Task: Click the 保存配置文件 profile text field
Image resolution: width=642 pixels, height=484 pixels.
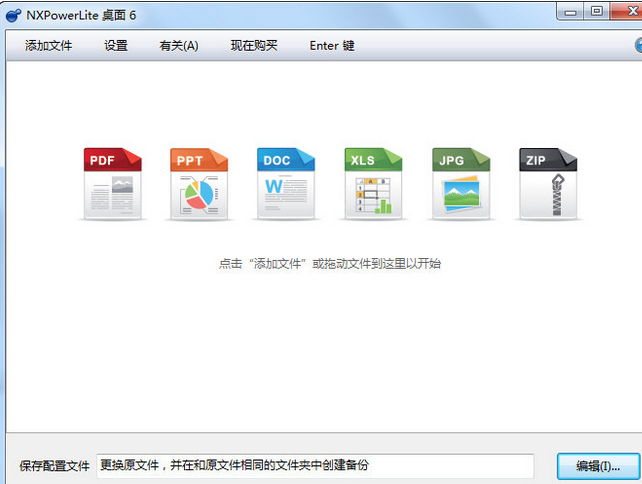Action: [x=315, y=466]
